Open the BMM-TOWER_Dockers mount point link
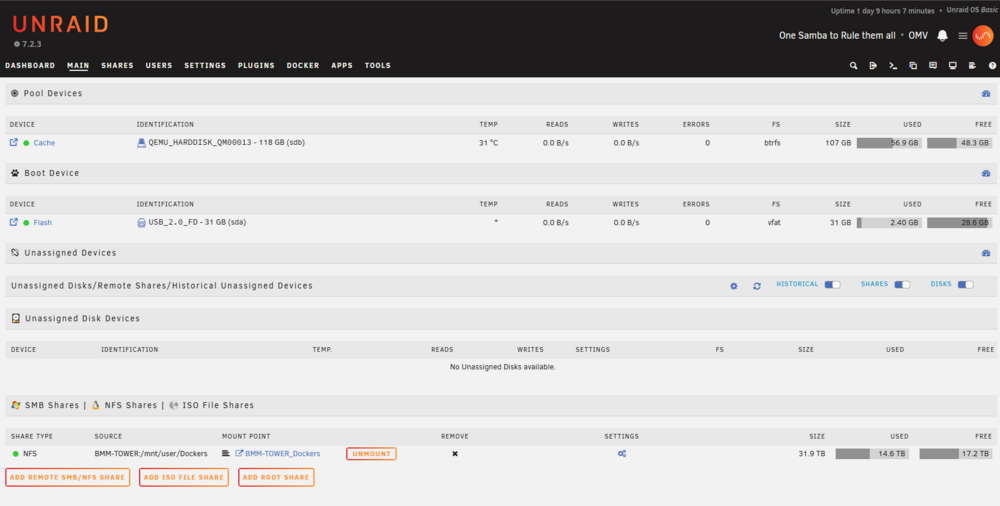 point(283,454)
